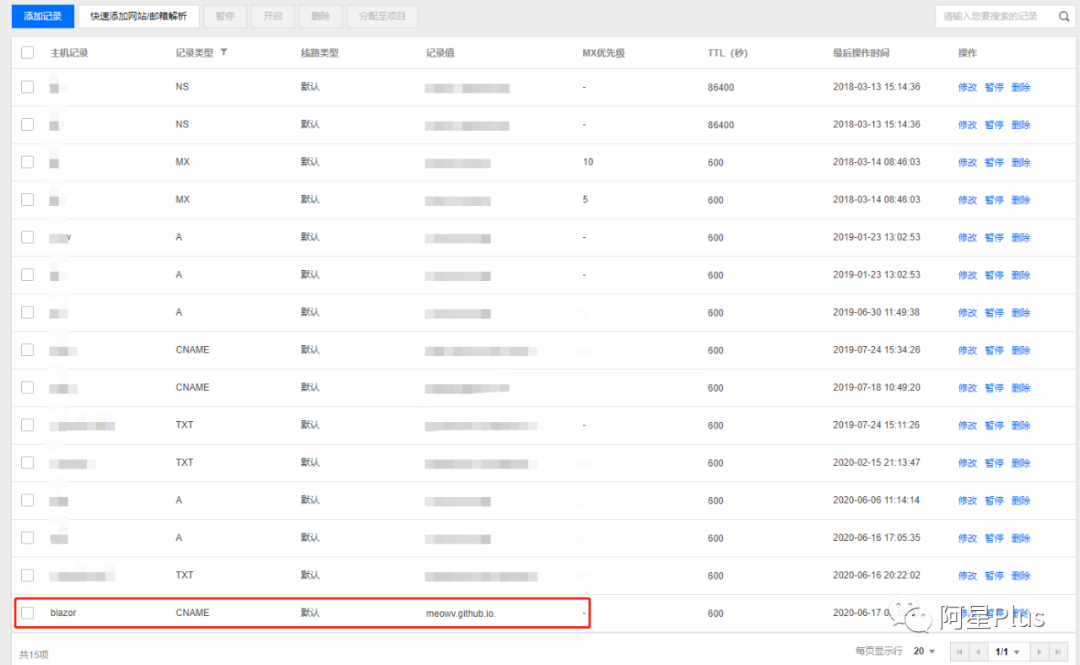1080x665 pixels.
Task: Click the search magnifier icon
Action: click(x=1063, y=17)
